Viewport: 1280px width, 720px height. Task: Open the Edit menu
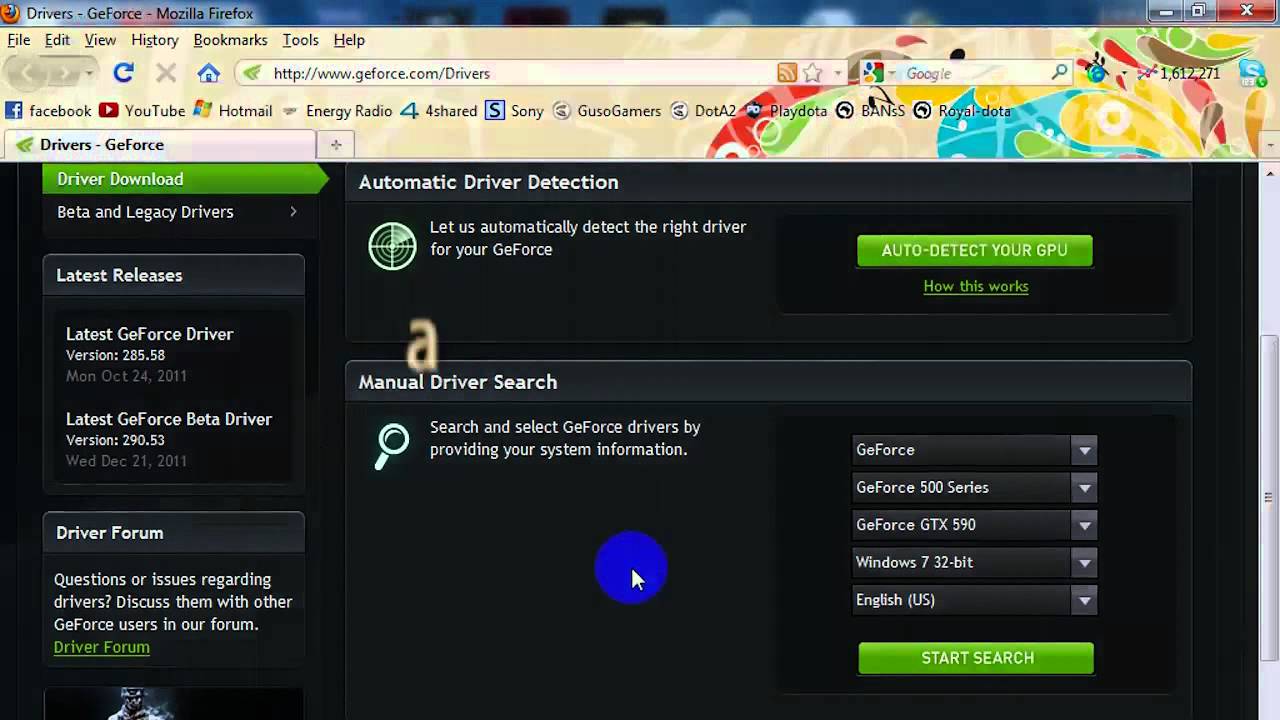click(57, 40)
